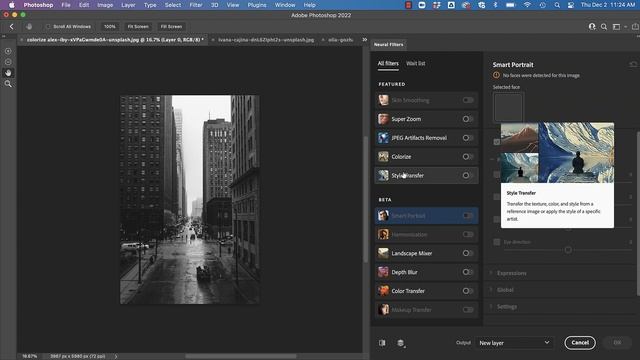The height and width of the screenshot is (360, 640).
Task: Adjust the Eye direction slider handle
Action: click(568, 250)
